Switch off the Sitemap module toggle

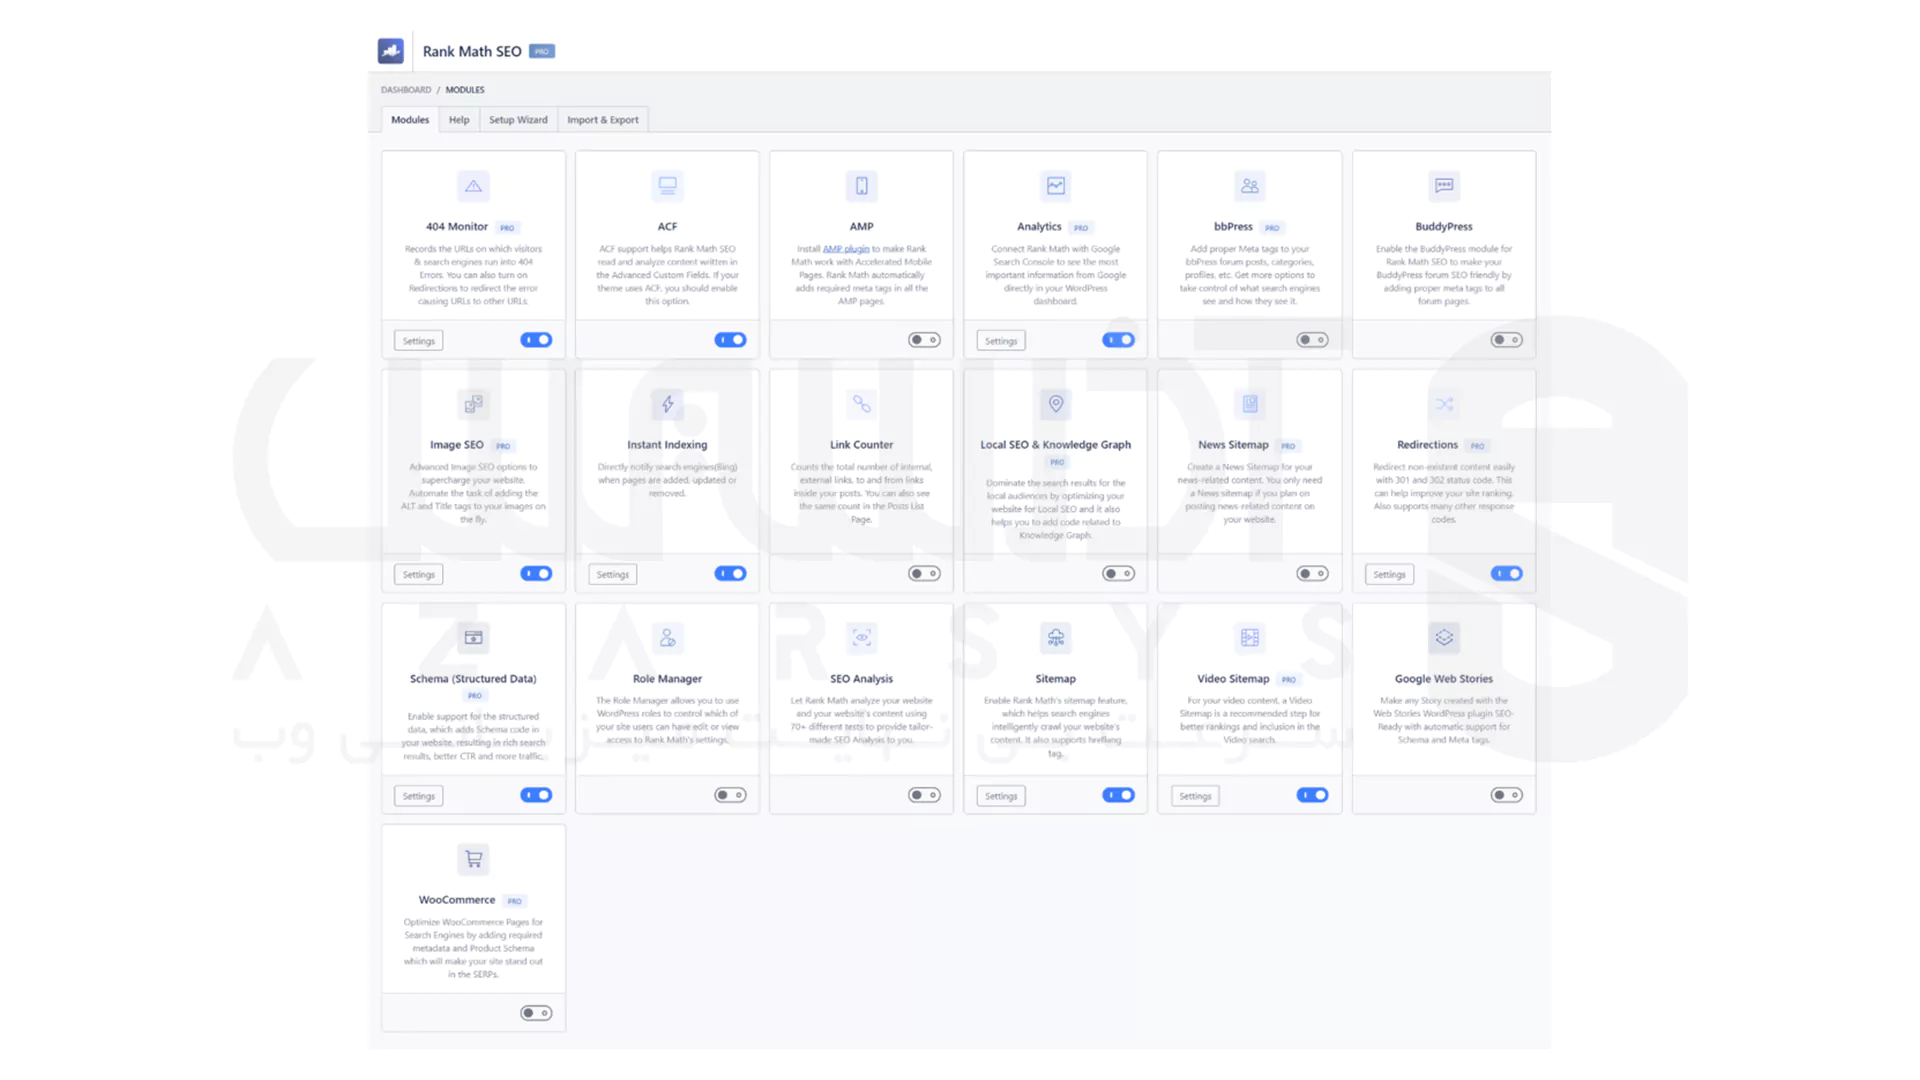1118,795
